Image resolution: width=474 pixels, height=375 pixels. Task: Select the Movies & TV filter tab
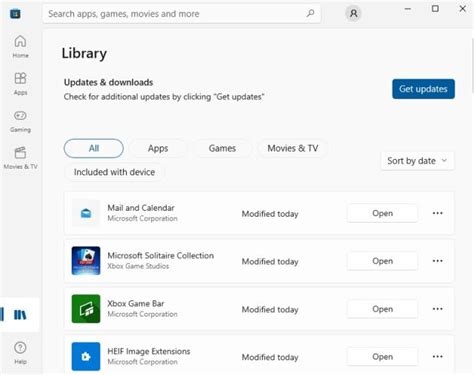(x=293, y=148)
